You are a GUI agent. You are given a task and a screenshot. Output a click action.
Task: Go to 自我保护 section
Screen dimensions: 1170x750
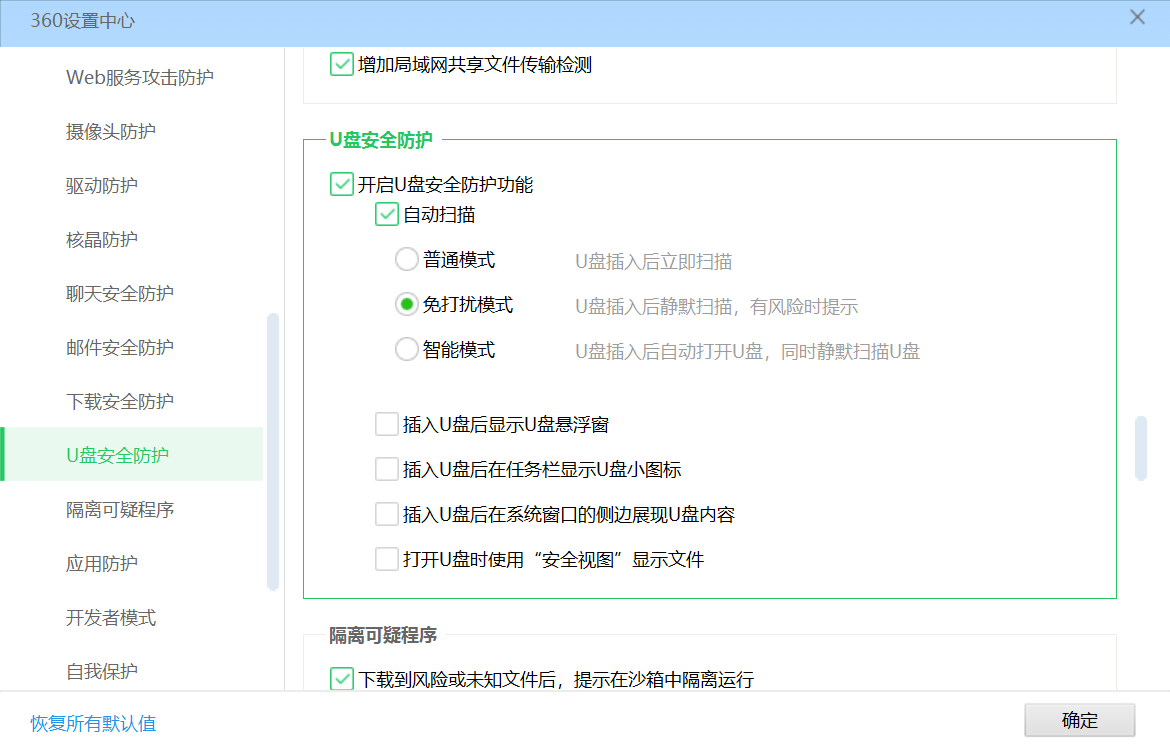point(101,671)
